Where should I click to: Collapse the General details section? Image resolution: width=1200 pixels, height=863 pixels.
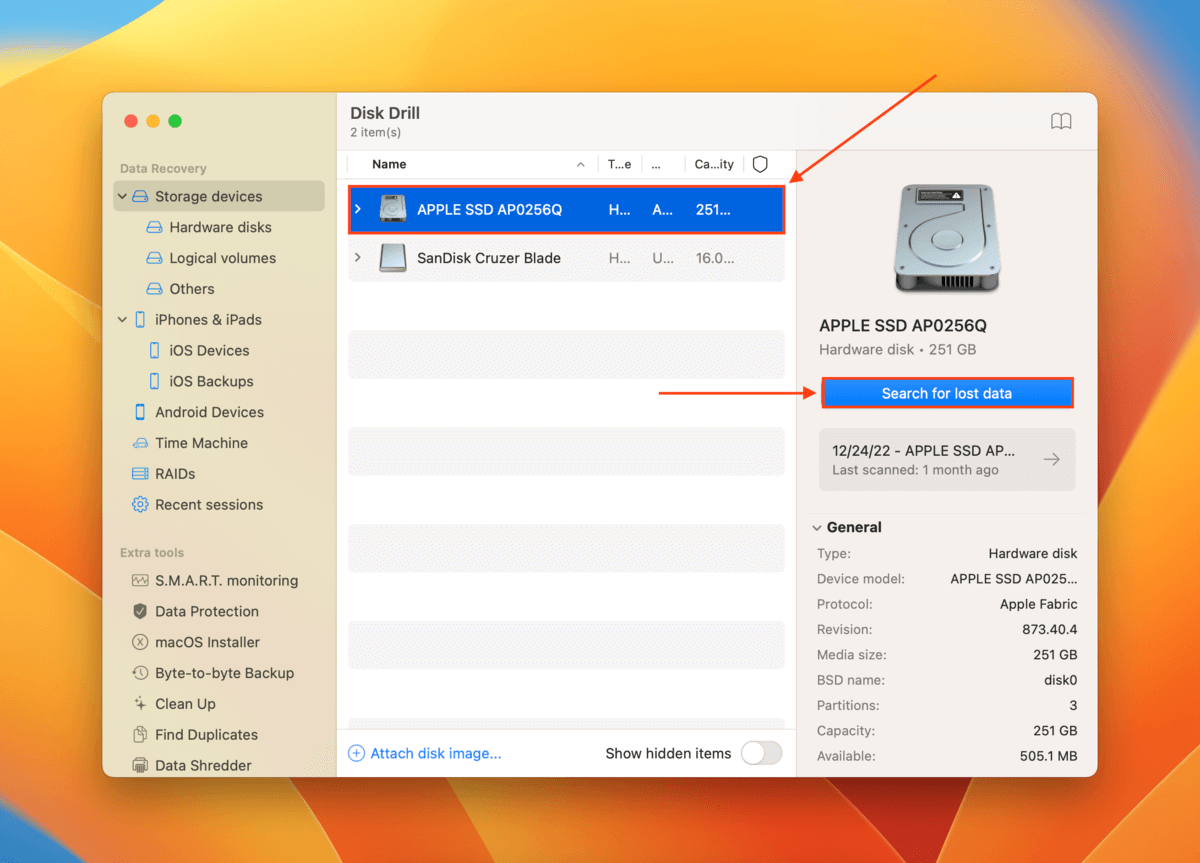pyautogui.click(x=817, y=528)
